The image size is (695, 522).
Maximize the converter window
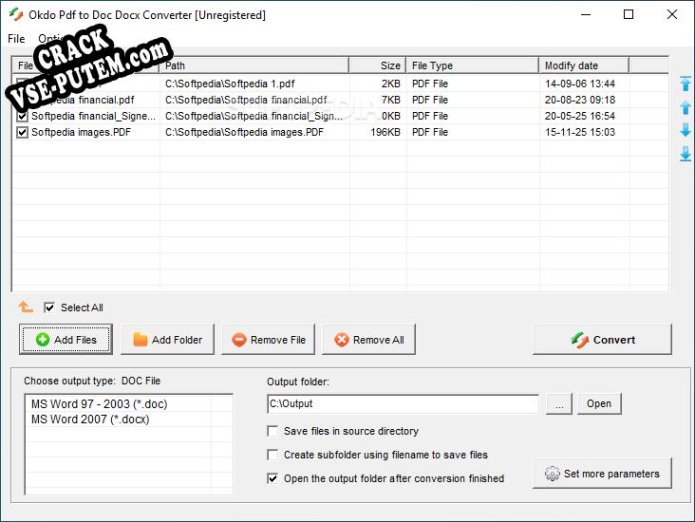click(x=629, y=15)
